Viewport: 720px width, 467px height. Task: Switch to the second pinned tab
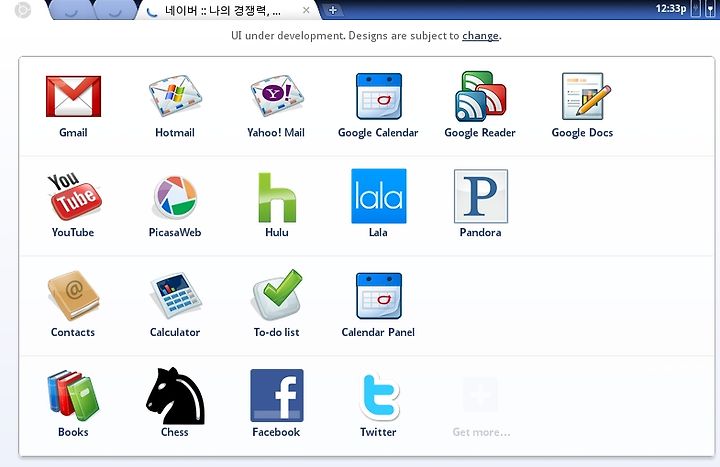(x=114, y=10)
